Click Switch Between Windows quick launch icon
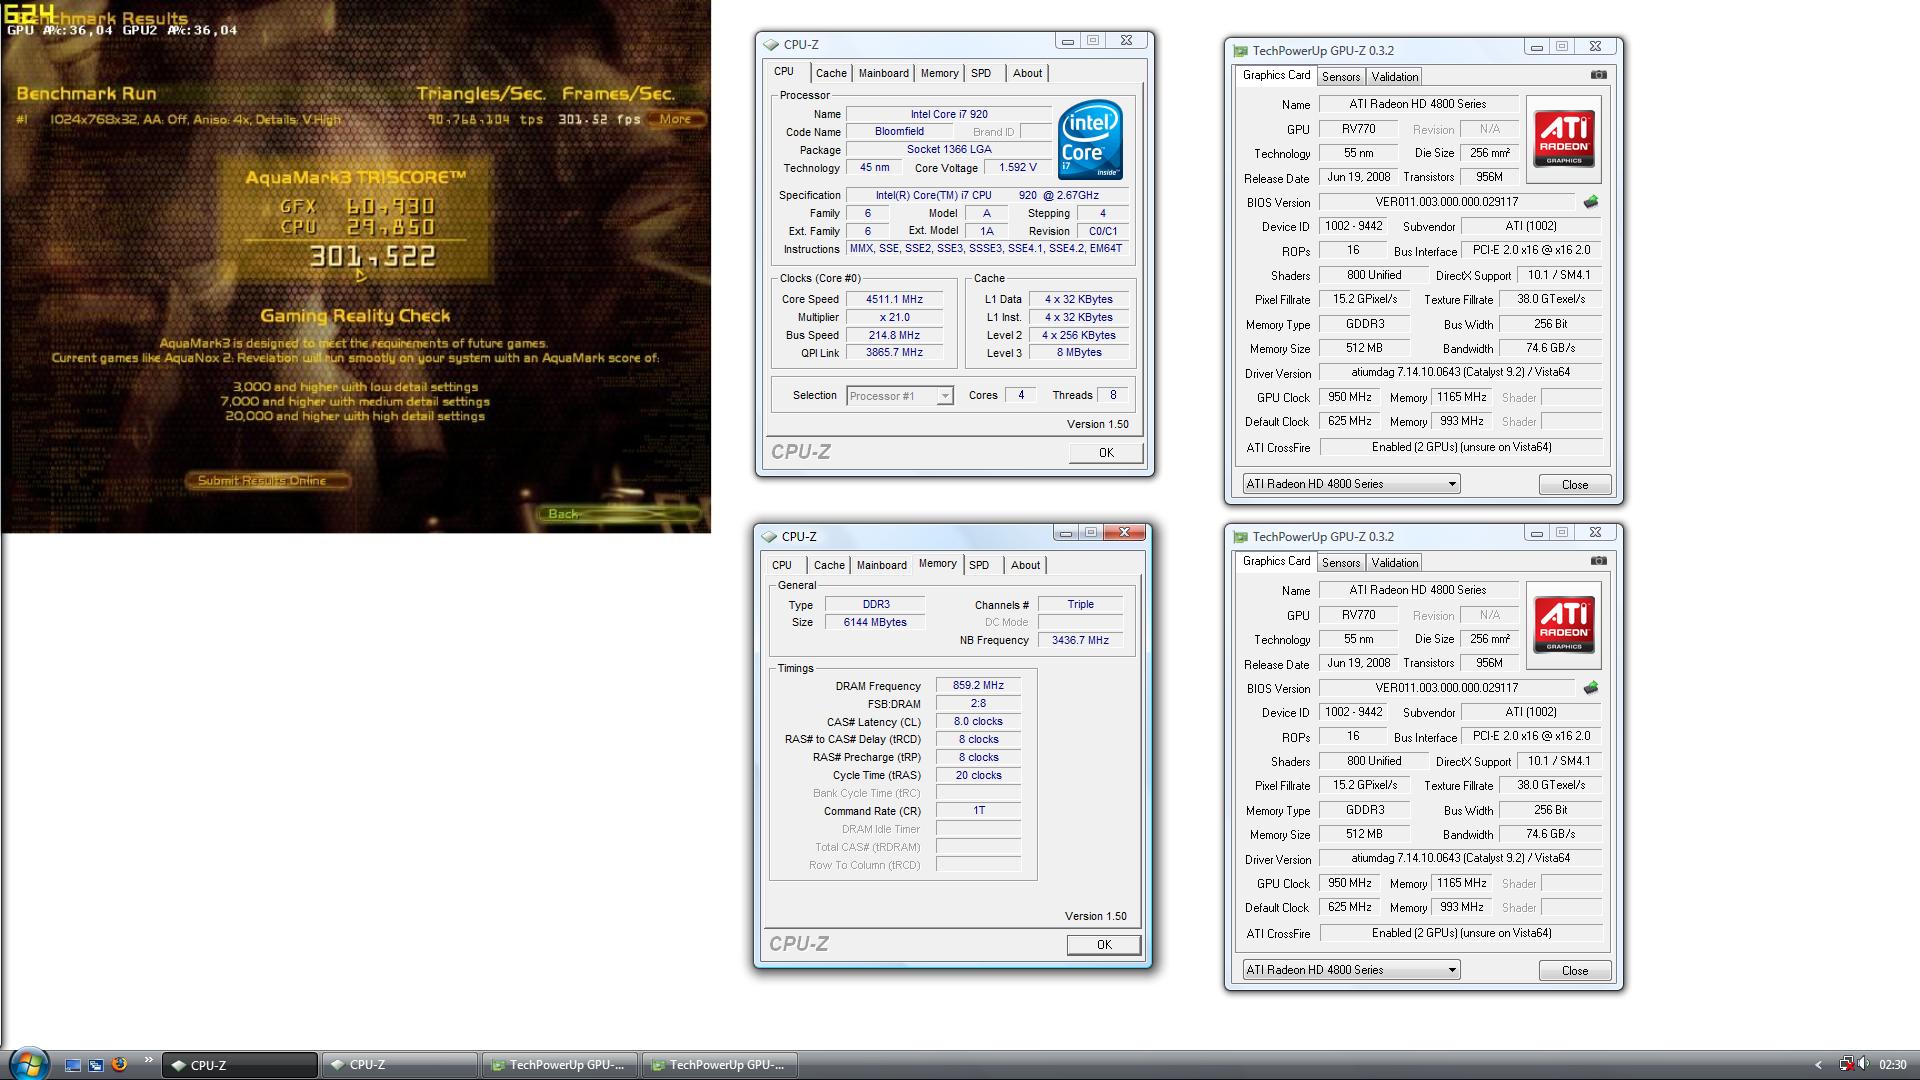1920x1080 pixels. (96, 1065)
